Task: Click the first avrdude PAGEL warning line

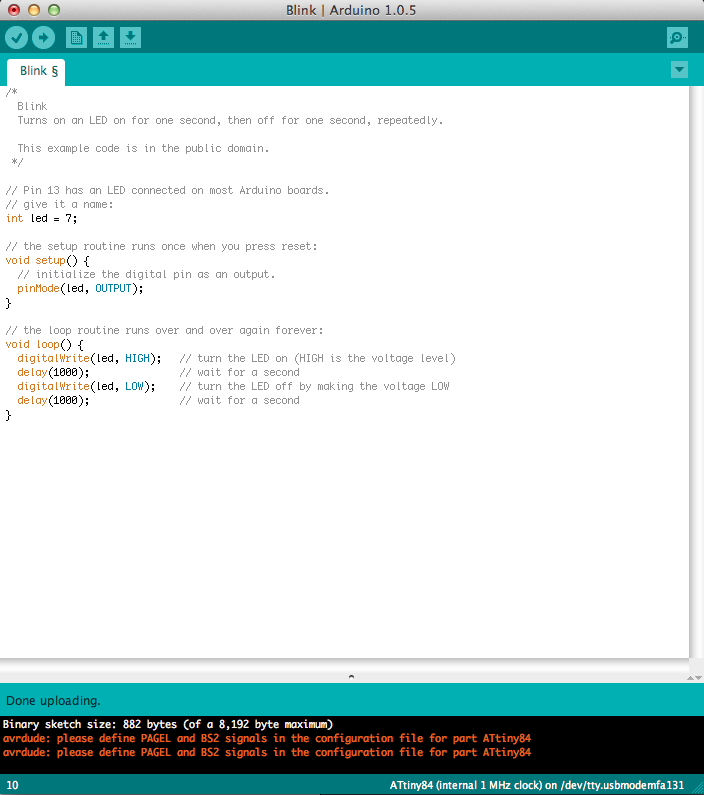Action: pos(267,738)
